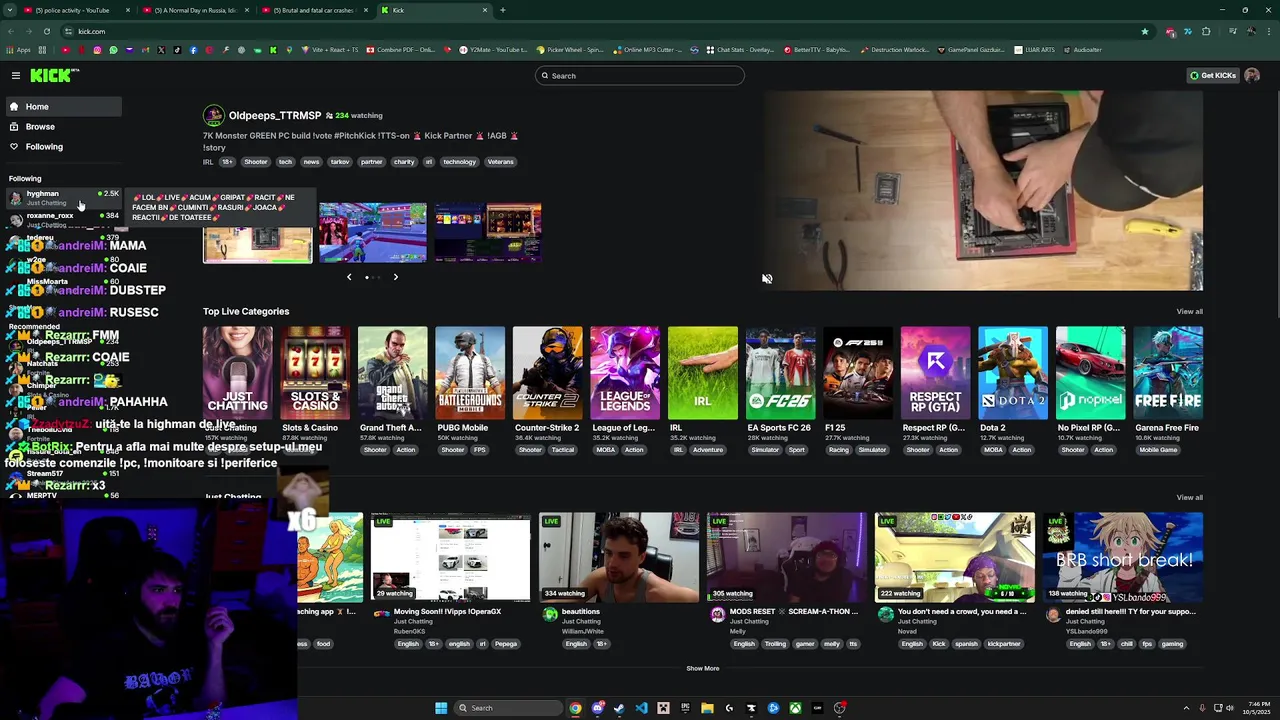The height and width of the screenshot is (720, 1280).
Task: Open the BRB short break stream thumbnail
Action: coord(1123,557)
